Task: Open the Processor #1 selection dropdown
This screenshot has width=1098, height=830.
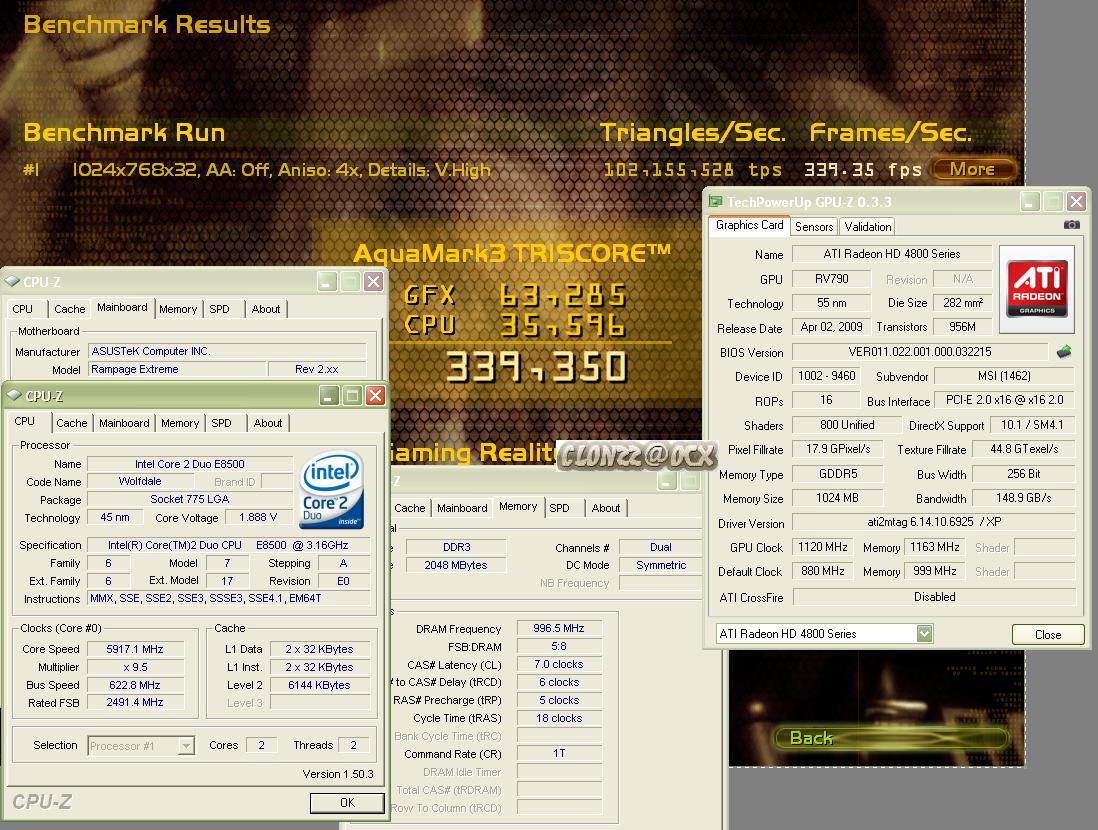Action: coord(186,746)
